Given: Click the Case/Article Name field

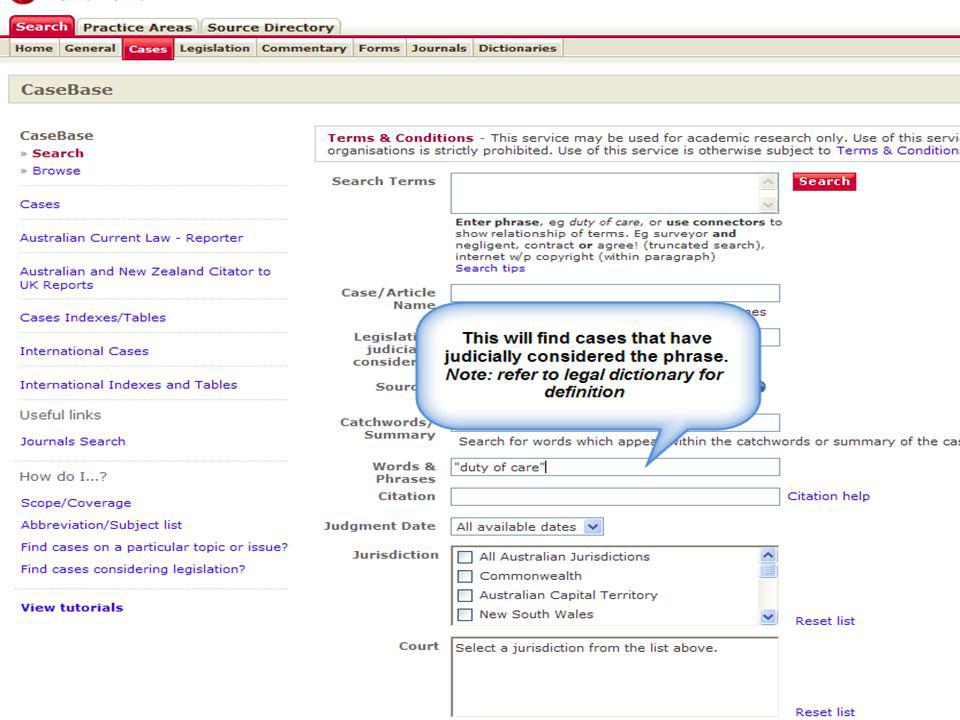Looking at the screenshot, I should [615, 293].
